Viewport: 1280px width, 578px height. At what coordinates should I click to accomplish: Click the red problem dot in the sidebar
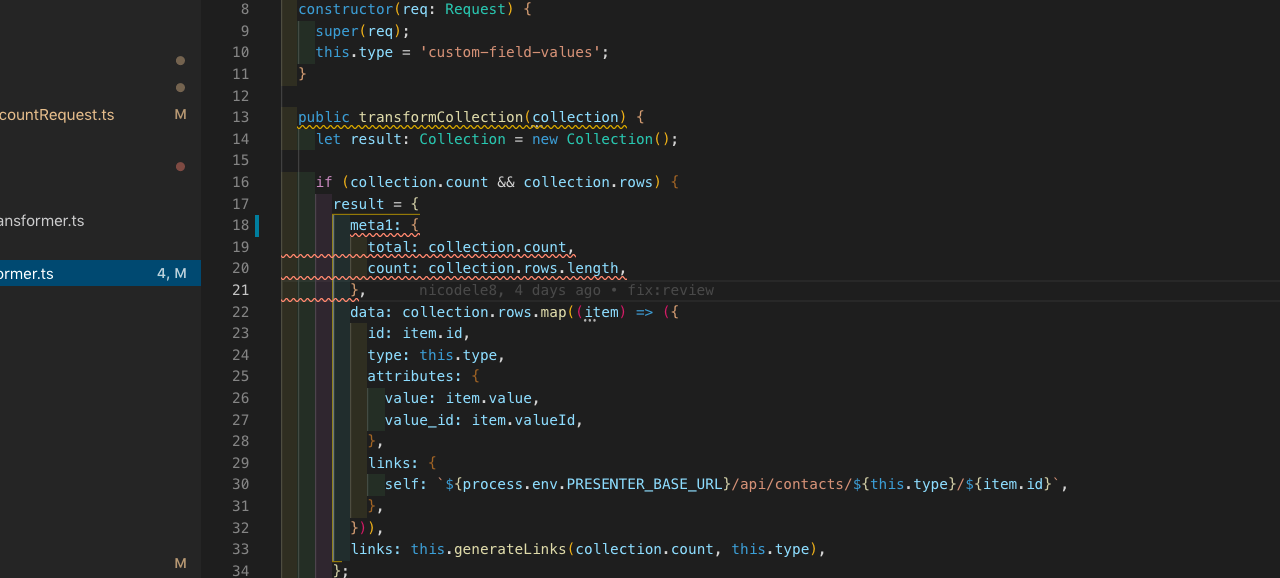pos(180,167)
